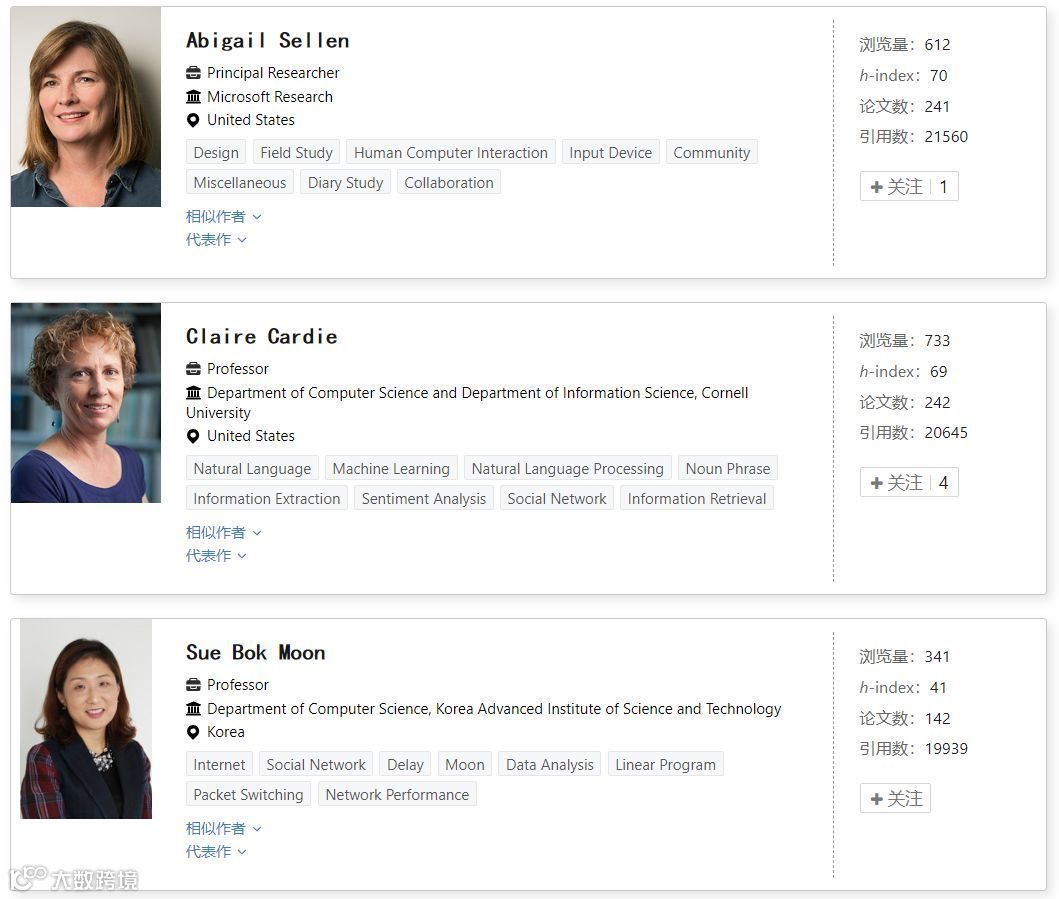This screenshot has width=1059, height=899.
Task: Click location pin icon next to Korea
Action: (x=193, y=732)
